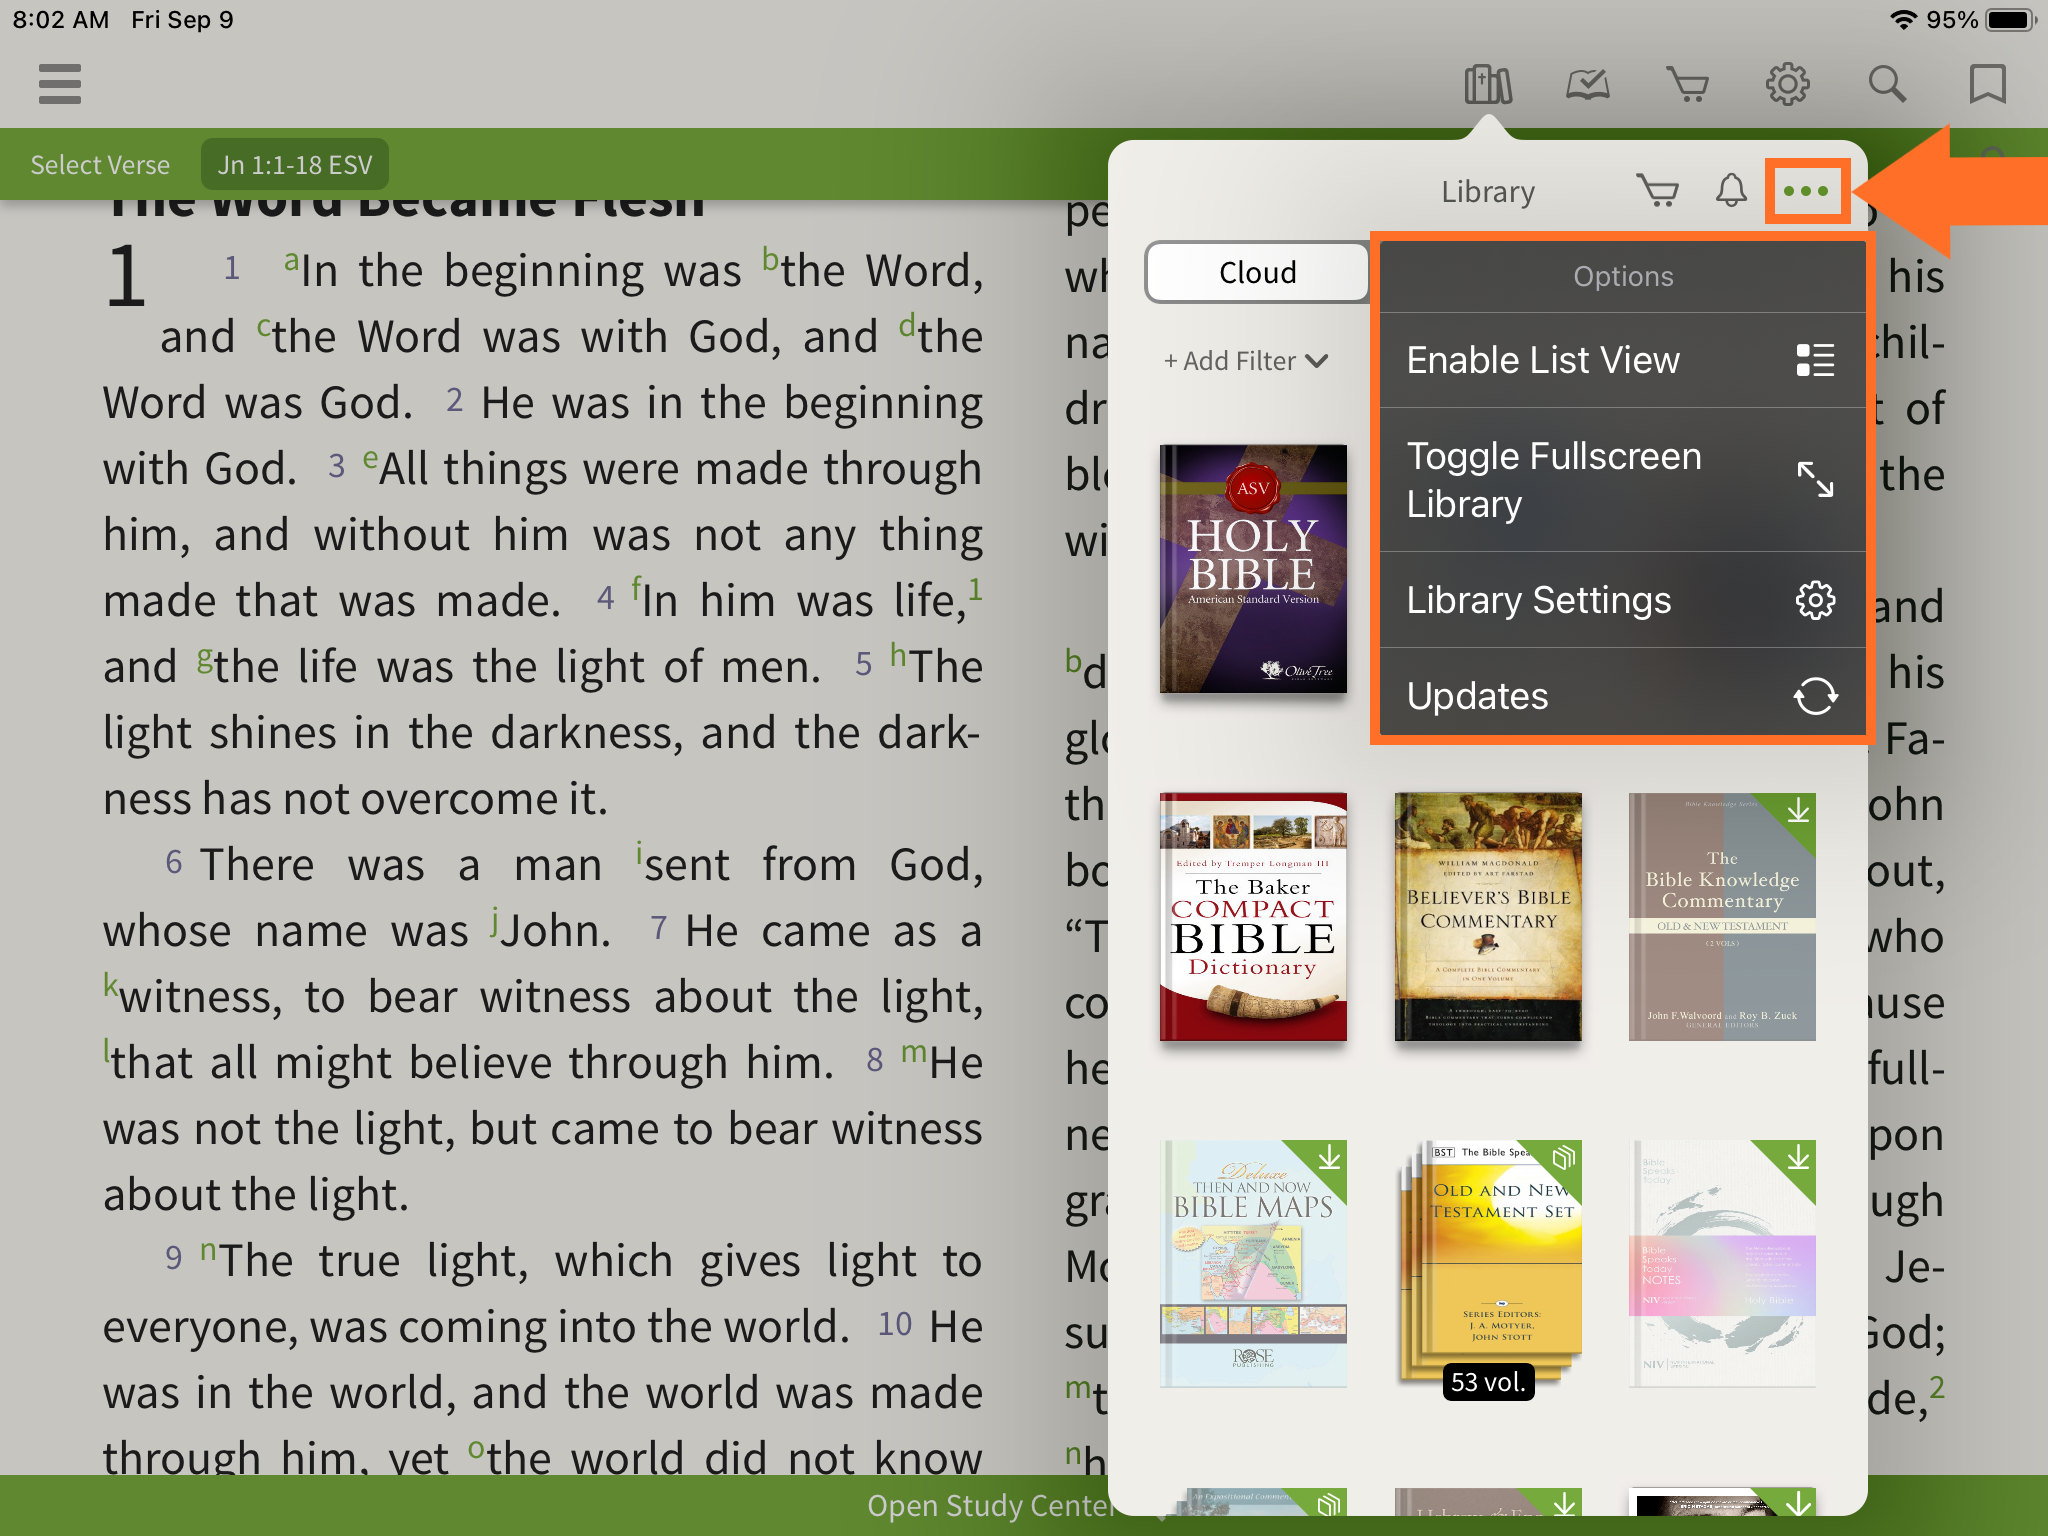Open the store cart icon in top toolbar
This screenshot has width=2048, height=1536.
point(1688,84)
